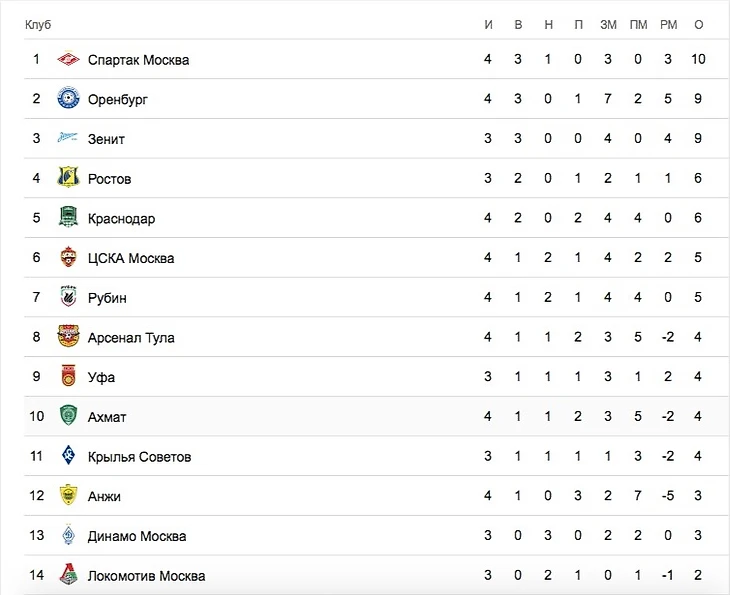Select the Зенит team name
This screenshot has height=595, width=730.
106,139
